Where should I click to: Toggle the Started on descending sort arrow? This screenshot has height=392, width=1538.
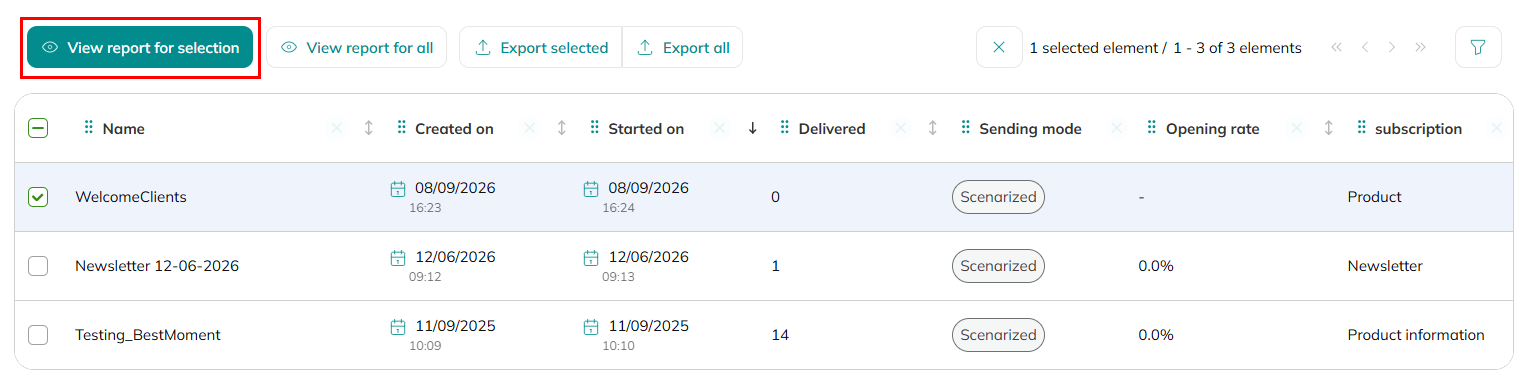[752, 128]
